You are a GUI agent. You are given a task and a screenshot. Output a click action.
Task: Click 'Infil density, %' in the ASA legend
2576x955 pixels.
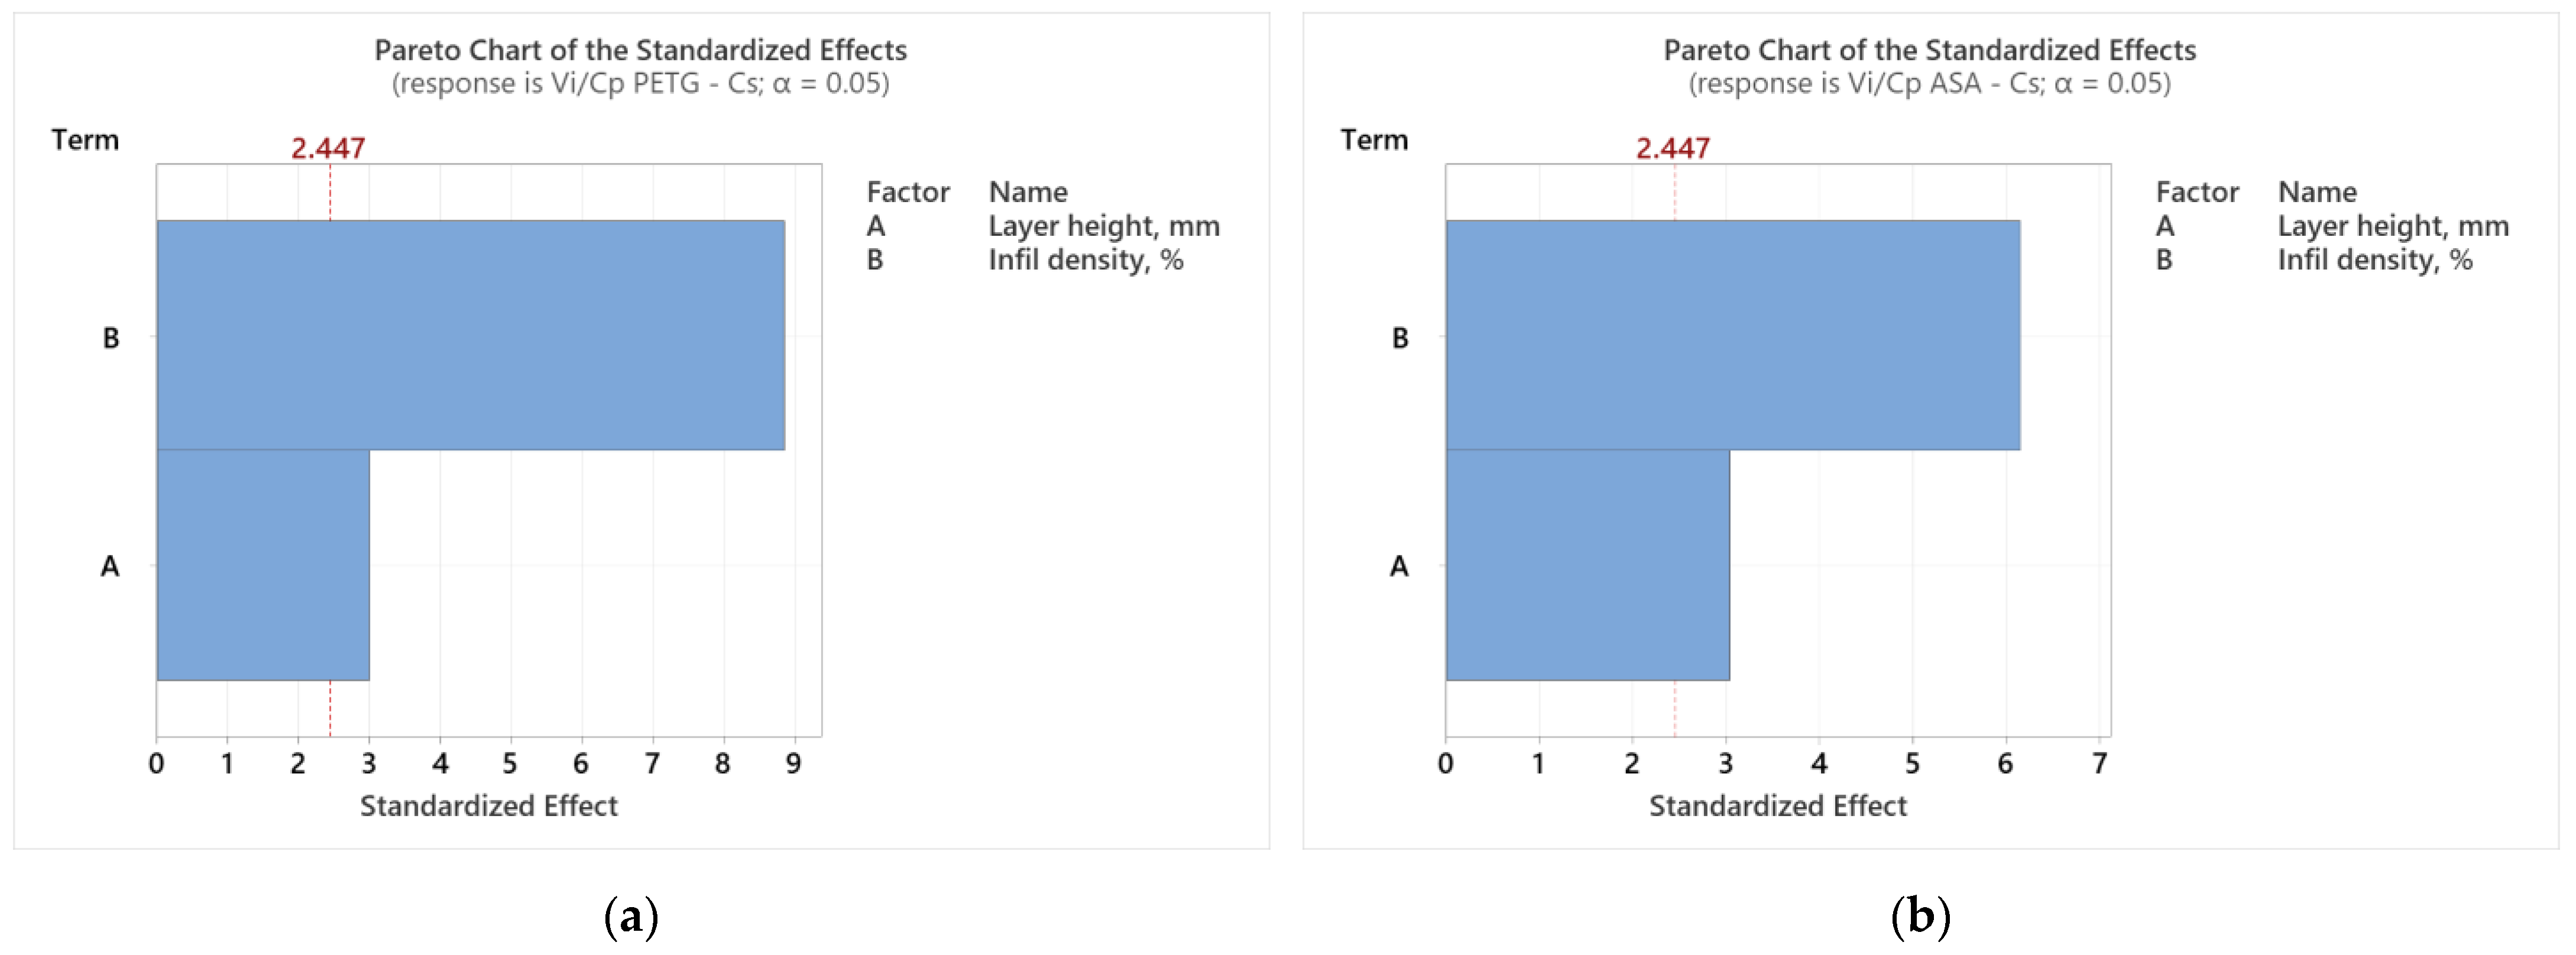click(2375, 260)
